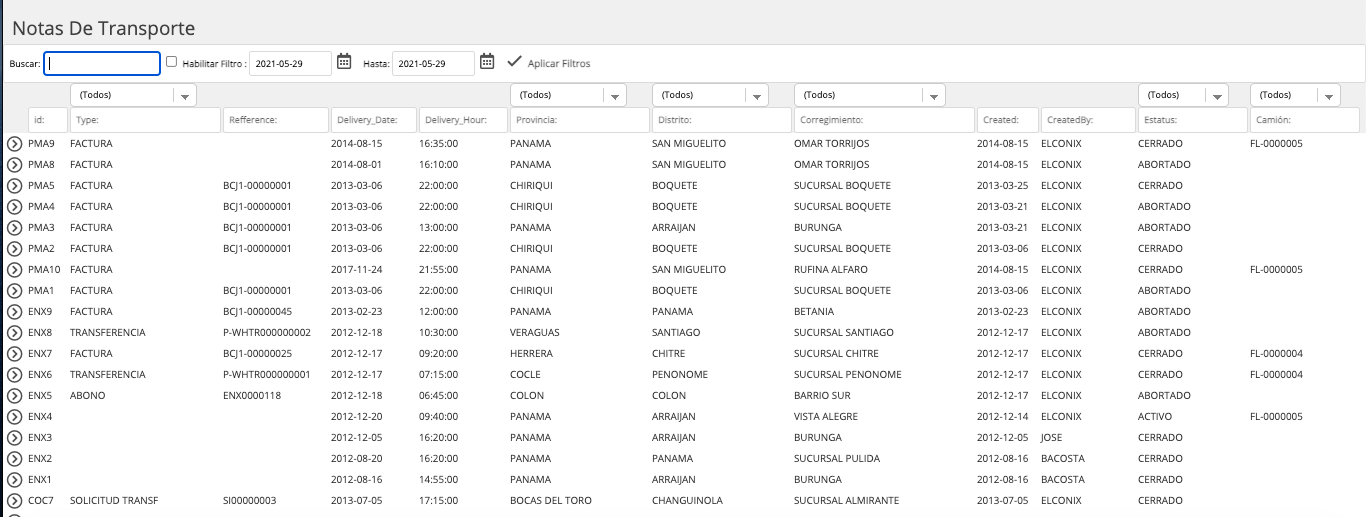
Task: Click the Corregimiento: filter box
Action: (884, 120)
